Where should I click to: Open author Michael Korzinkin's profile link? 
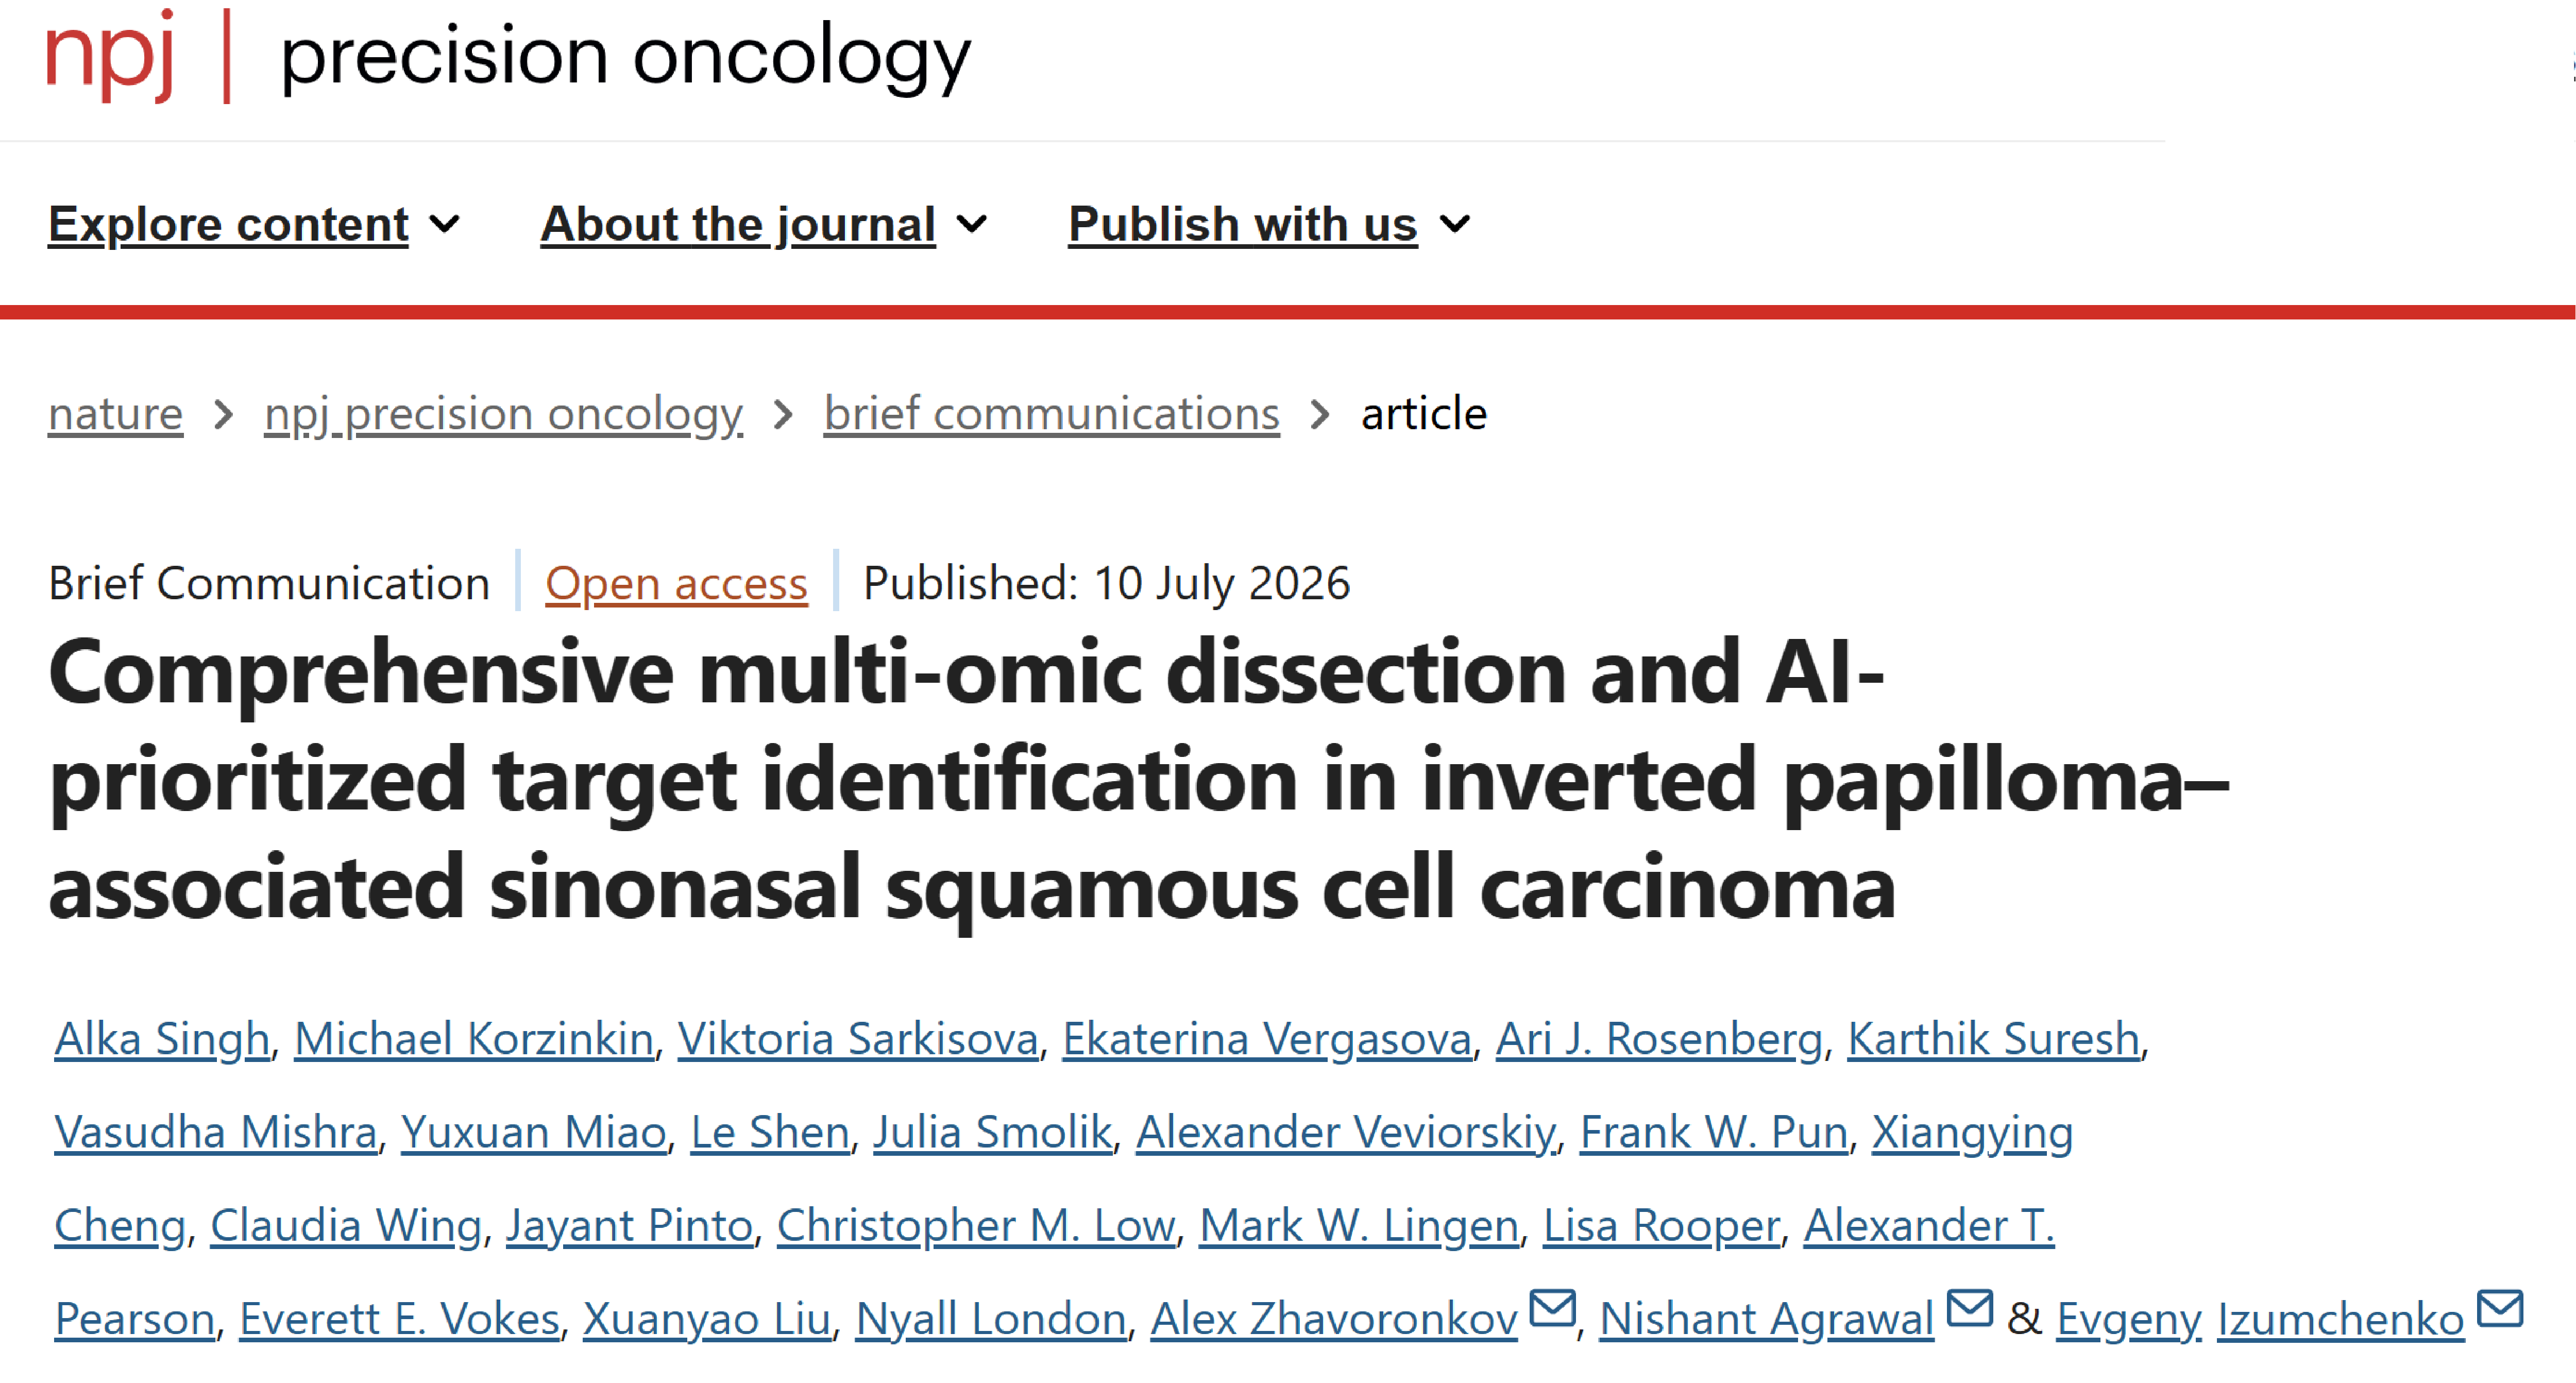474,1039
